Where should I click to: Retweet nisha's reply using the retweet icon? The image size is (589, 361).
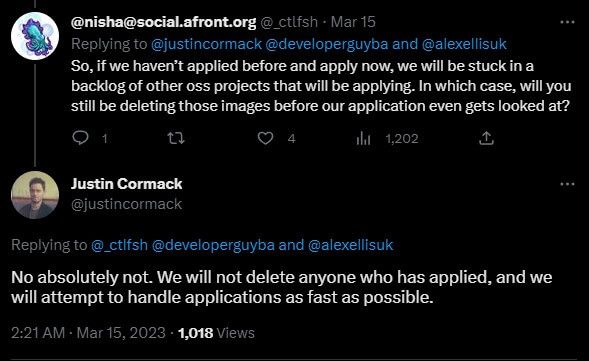(x=176, y=138)
